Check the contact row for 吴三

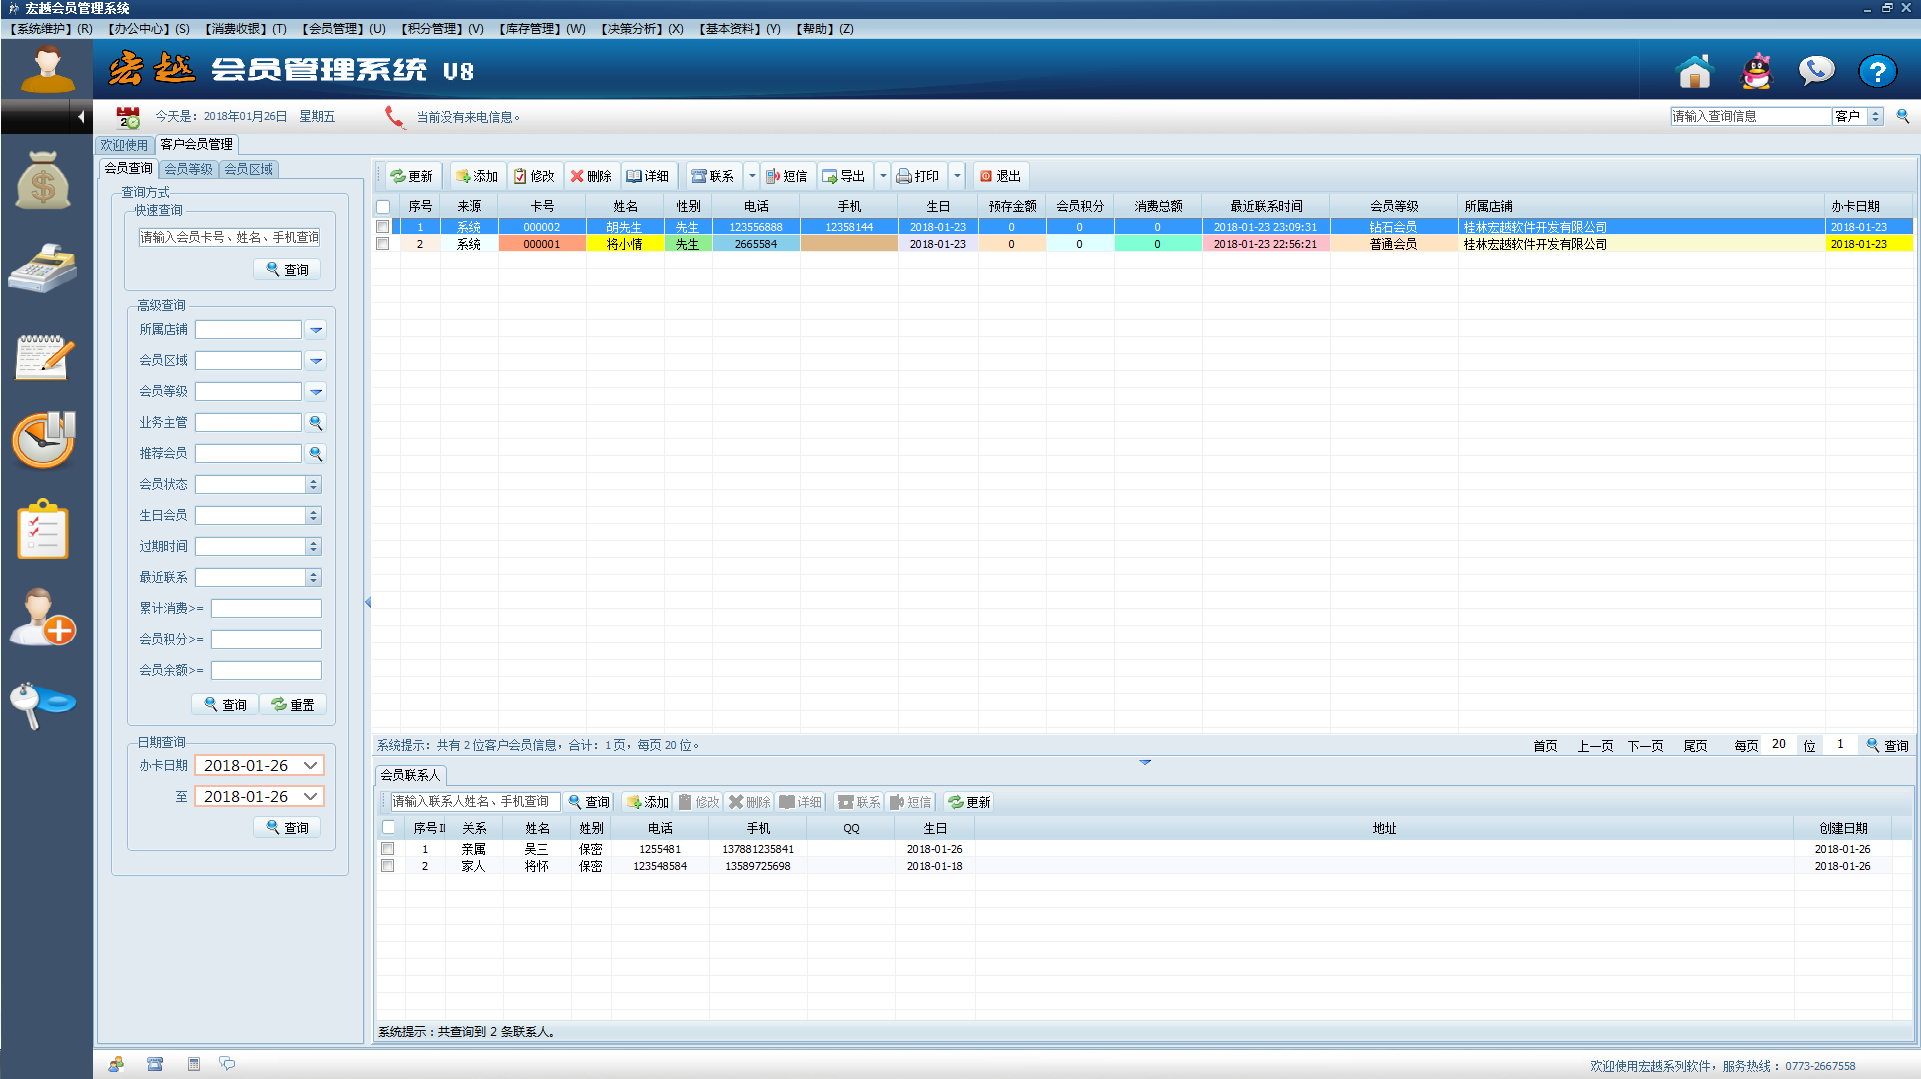(388, 849)
